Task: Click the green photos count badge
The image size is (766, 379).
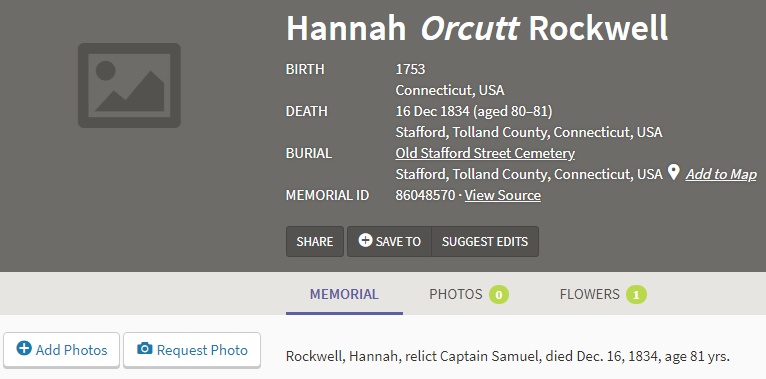Action: 499,295
